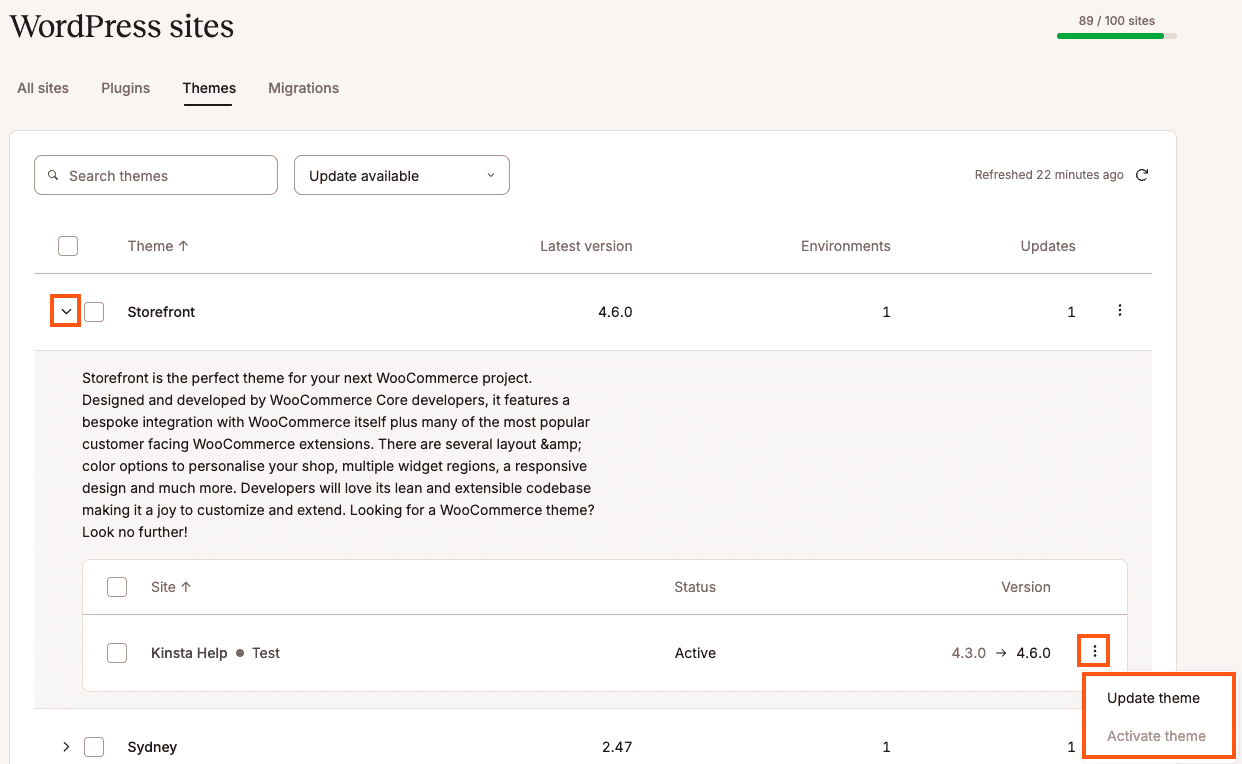
Task: Open the Update available filter dropdown
Action: [x=401, y=175]
